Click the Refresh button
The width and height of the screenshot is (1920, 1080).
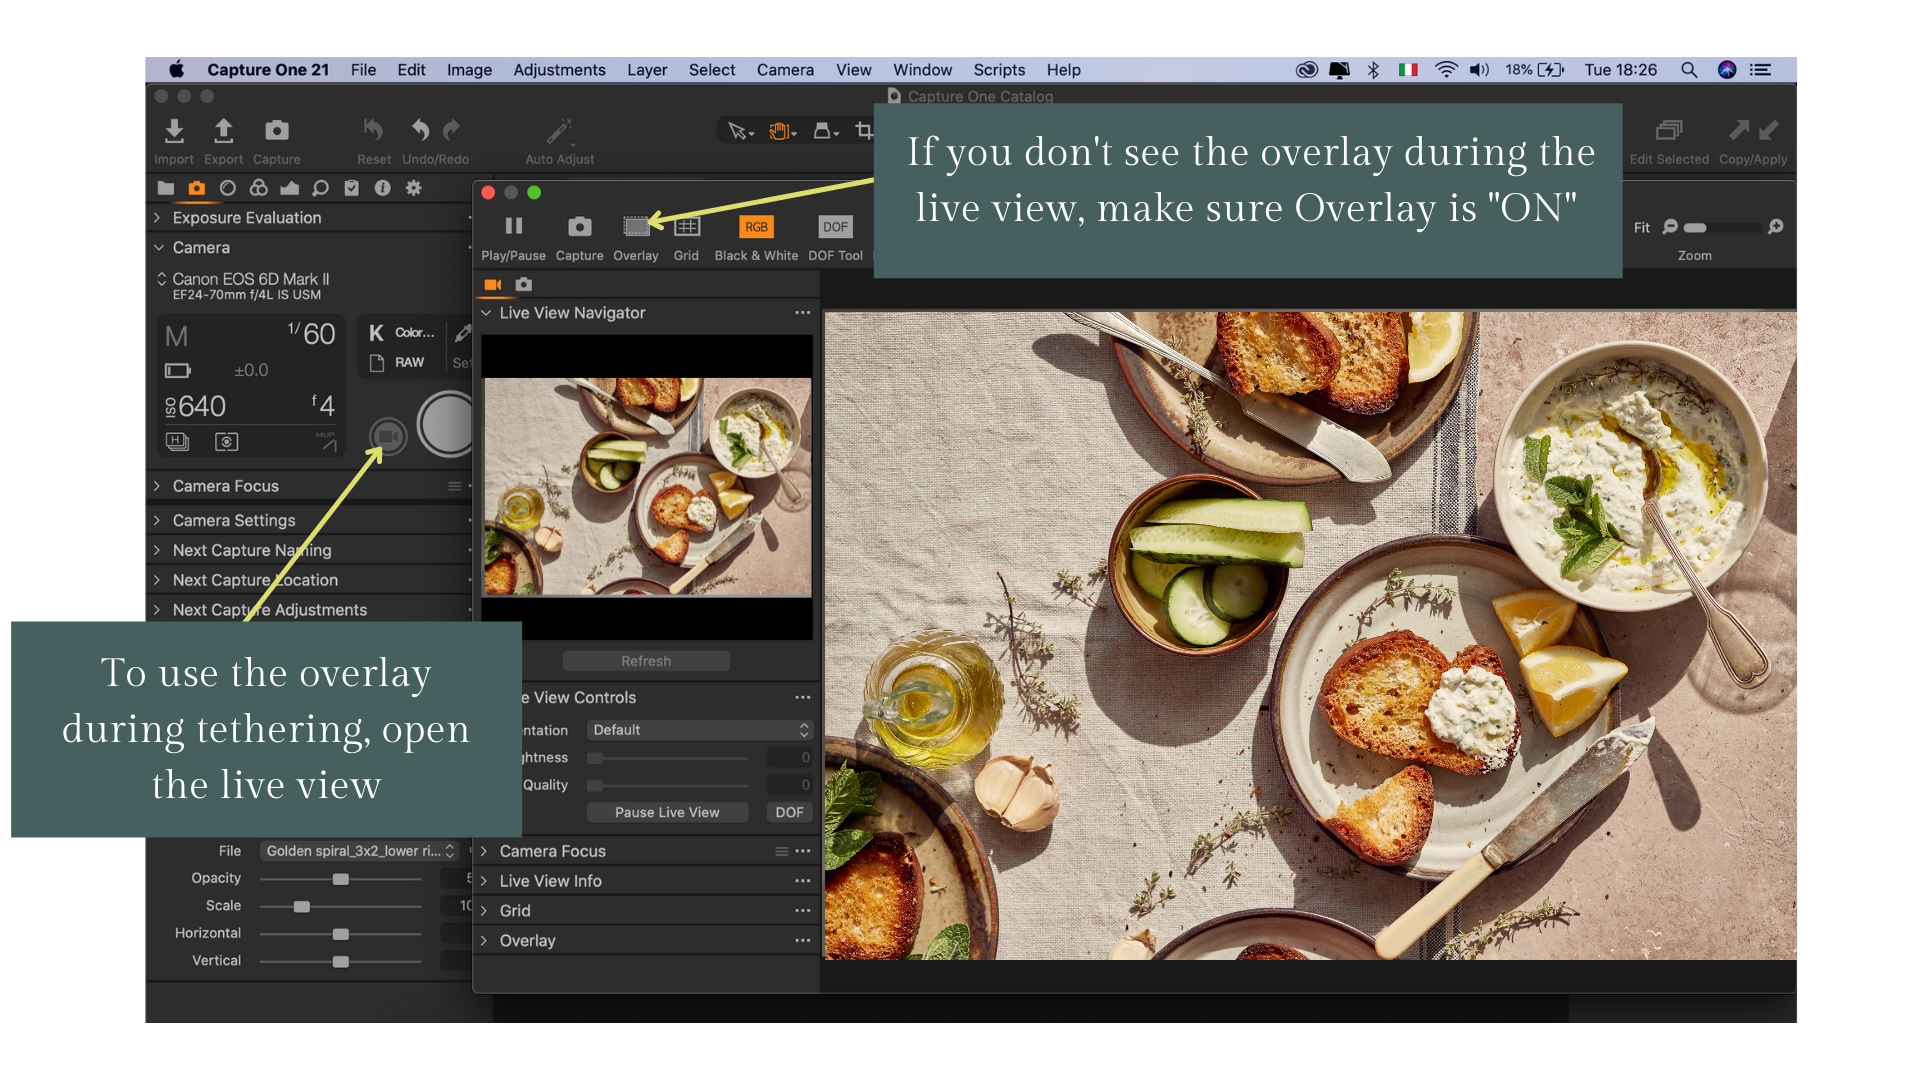tap(646, 661)
